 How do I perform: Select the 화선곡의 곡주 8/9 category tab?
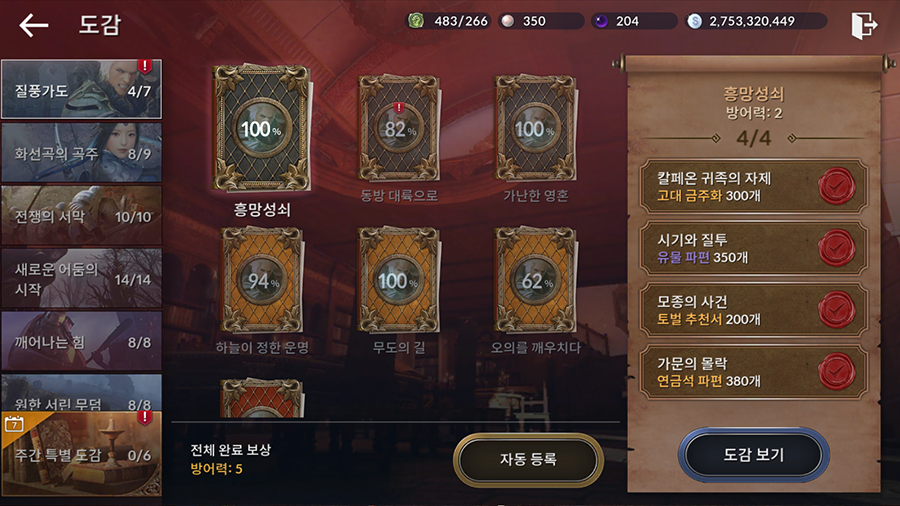pos(82,153)
